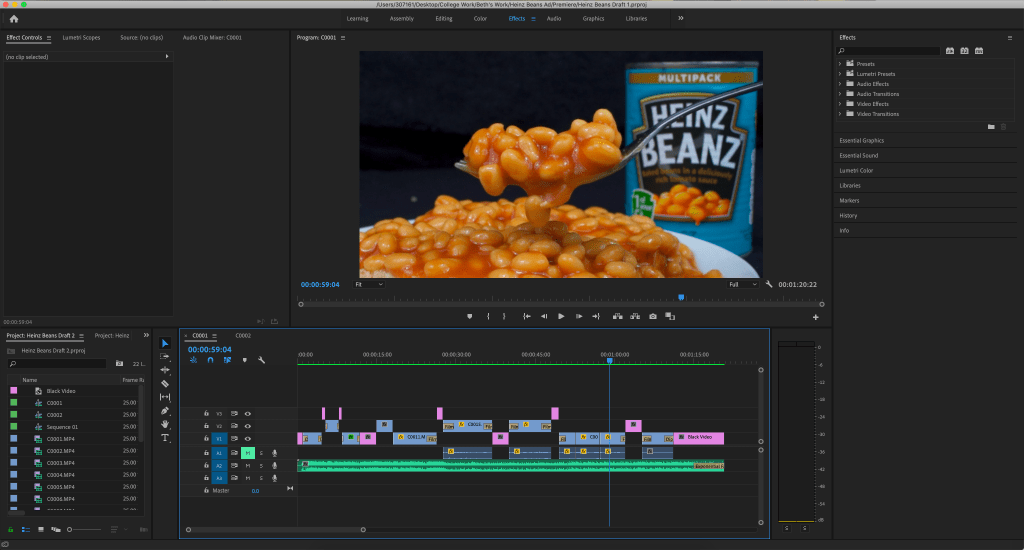Hide video track V2 with eye icon

247,426
